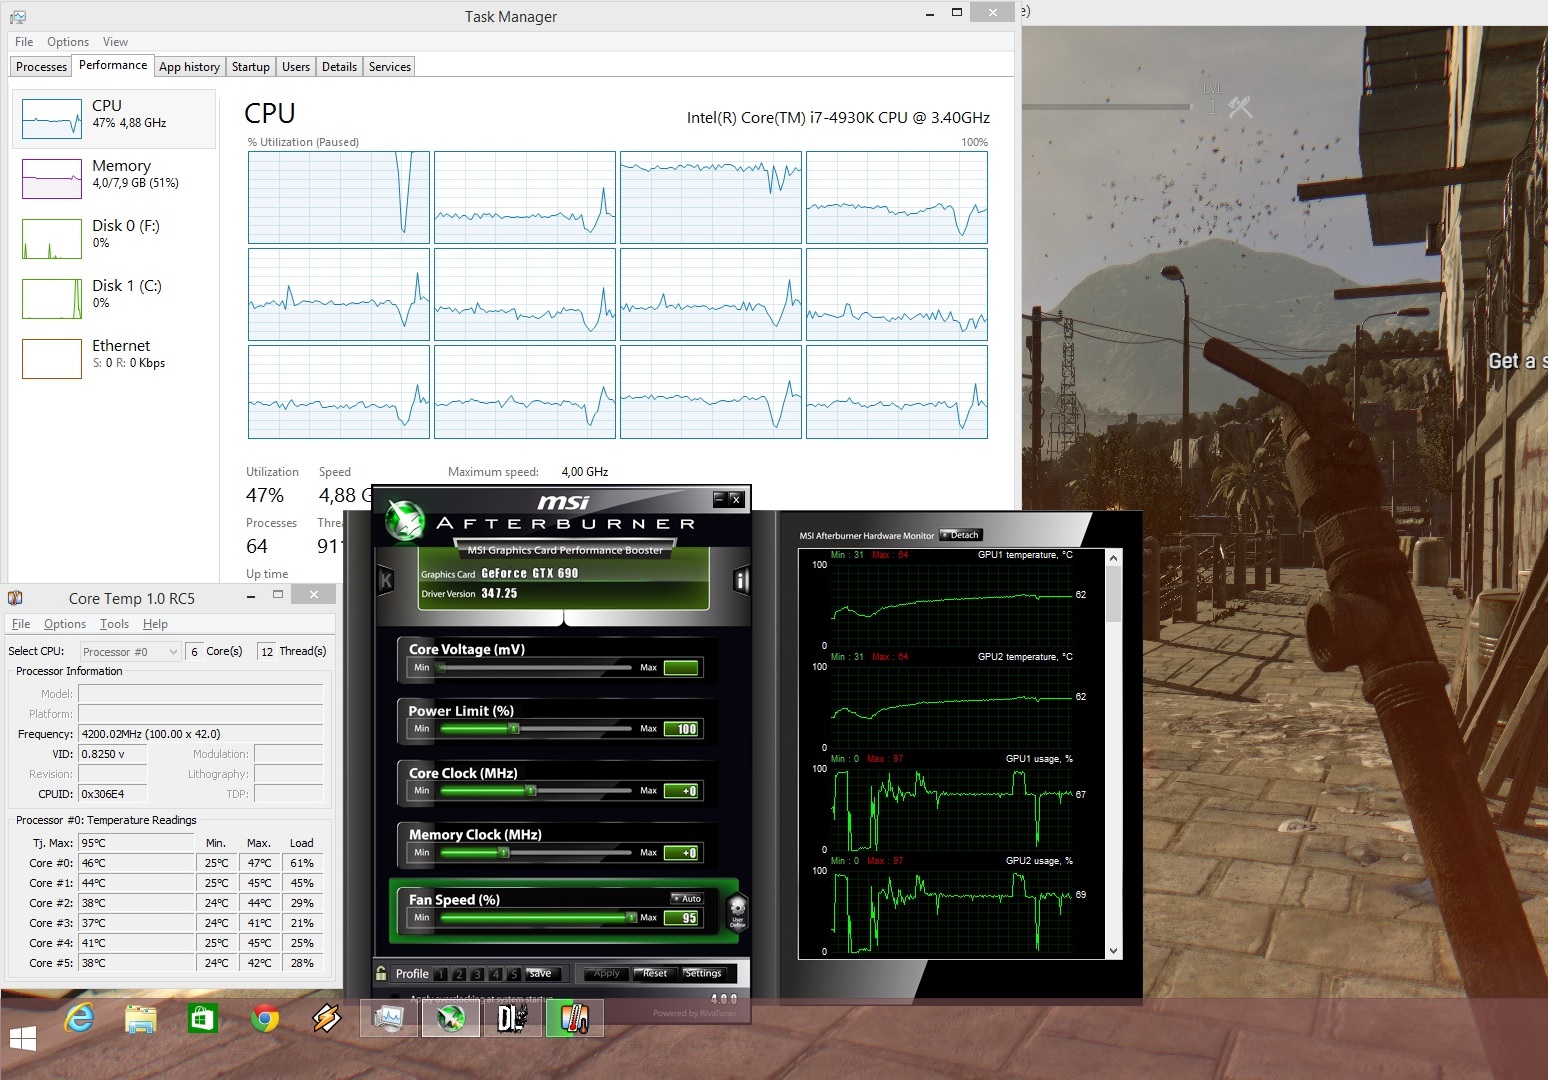This screenshot has width=1548, height=1080.
Task: Launch Google Chrome from the taskbar
Action: tap(265, 1019)
